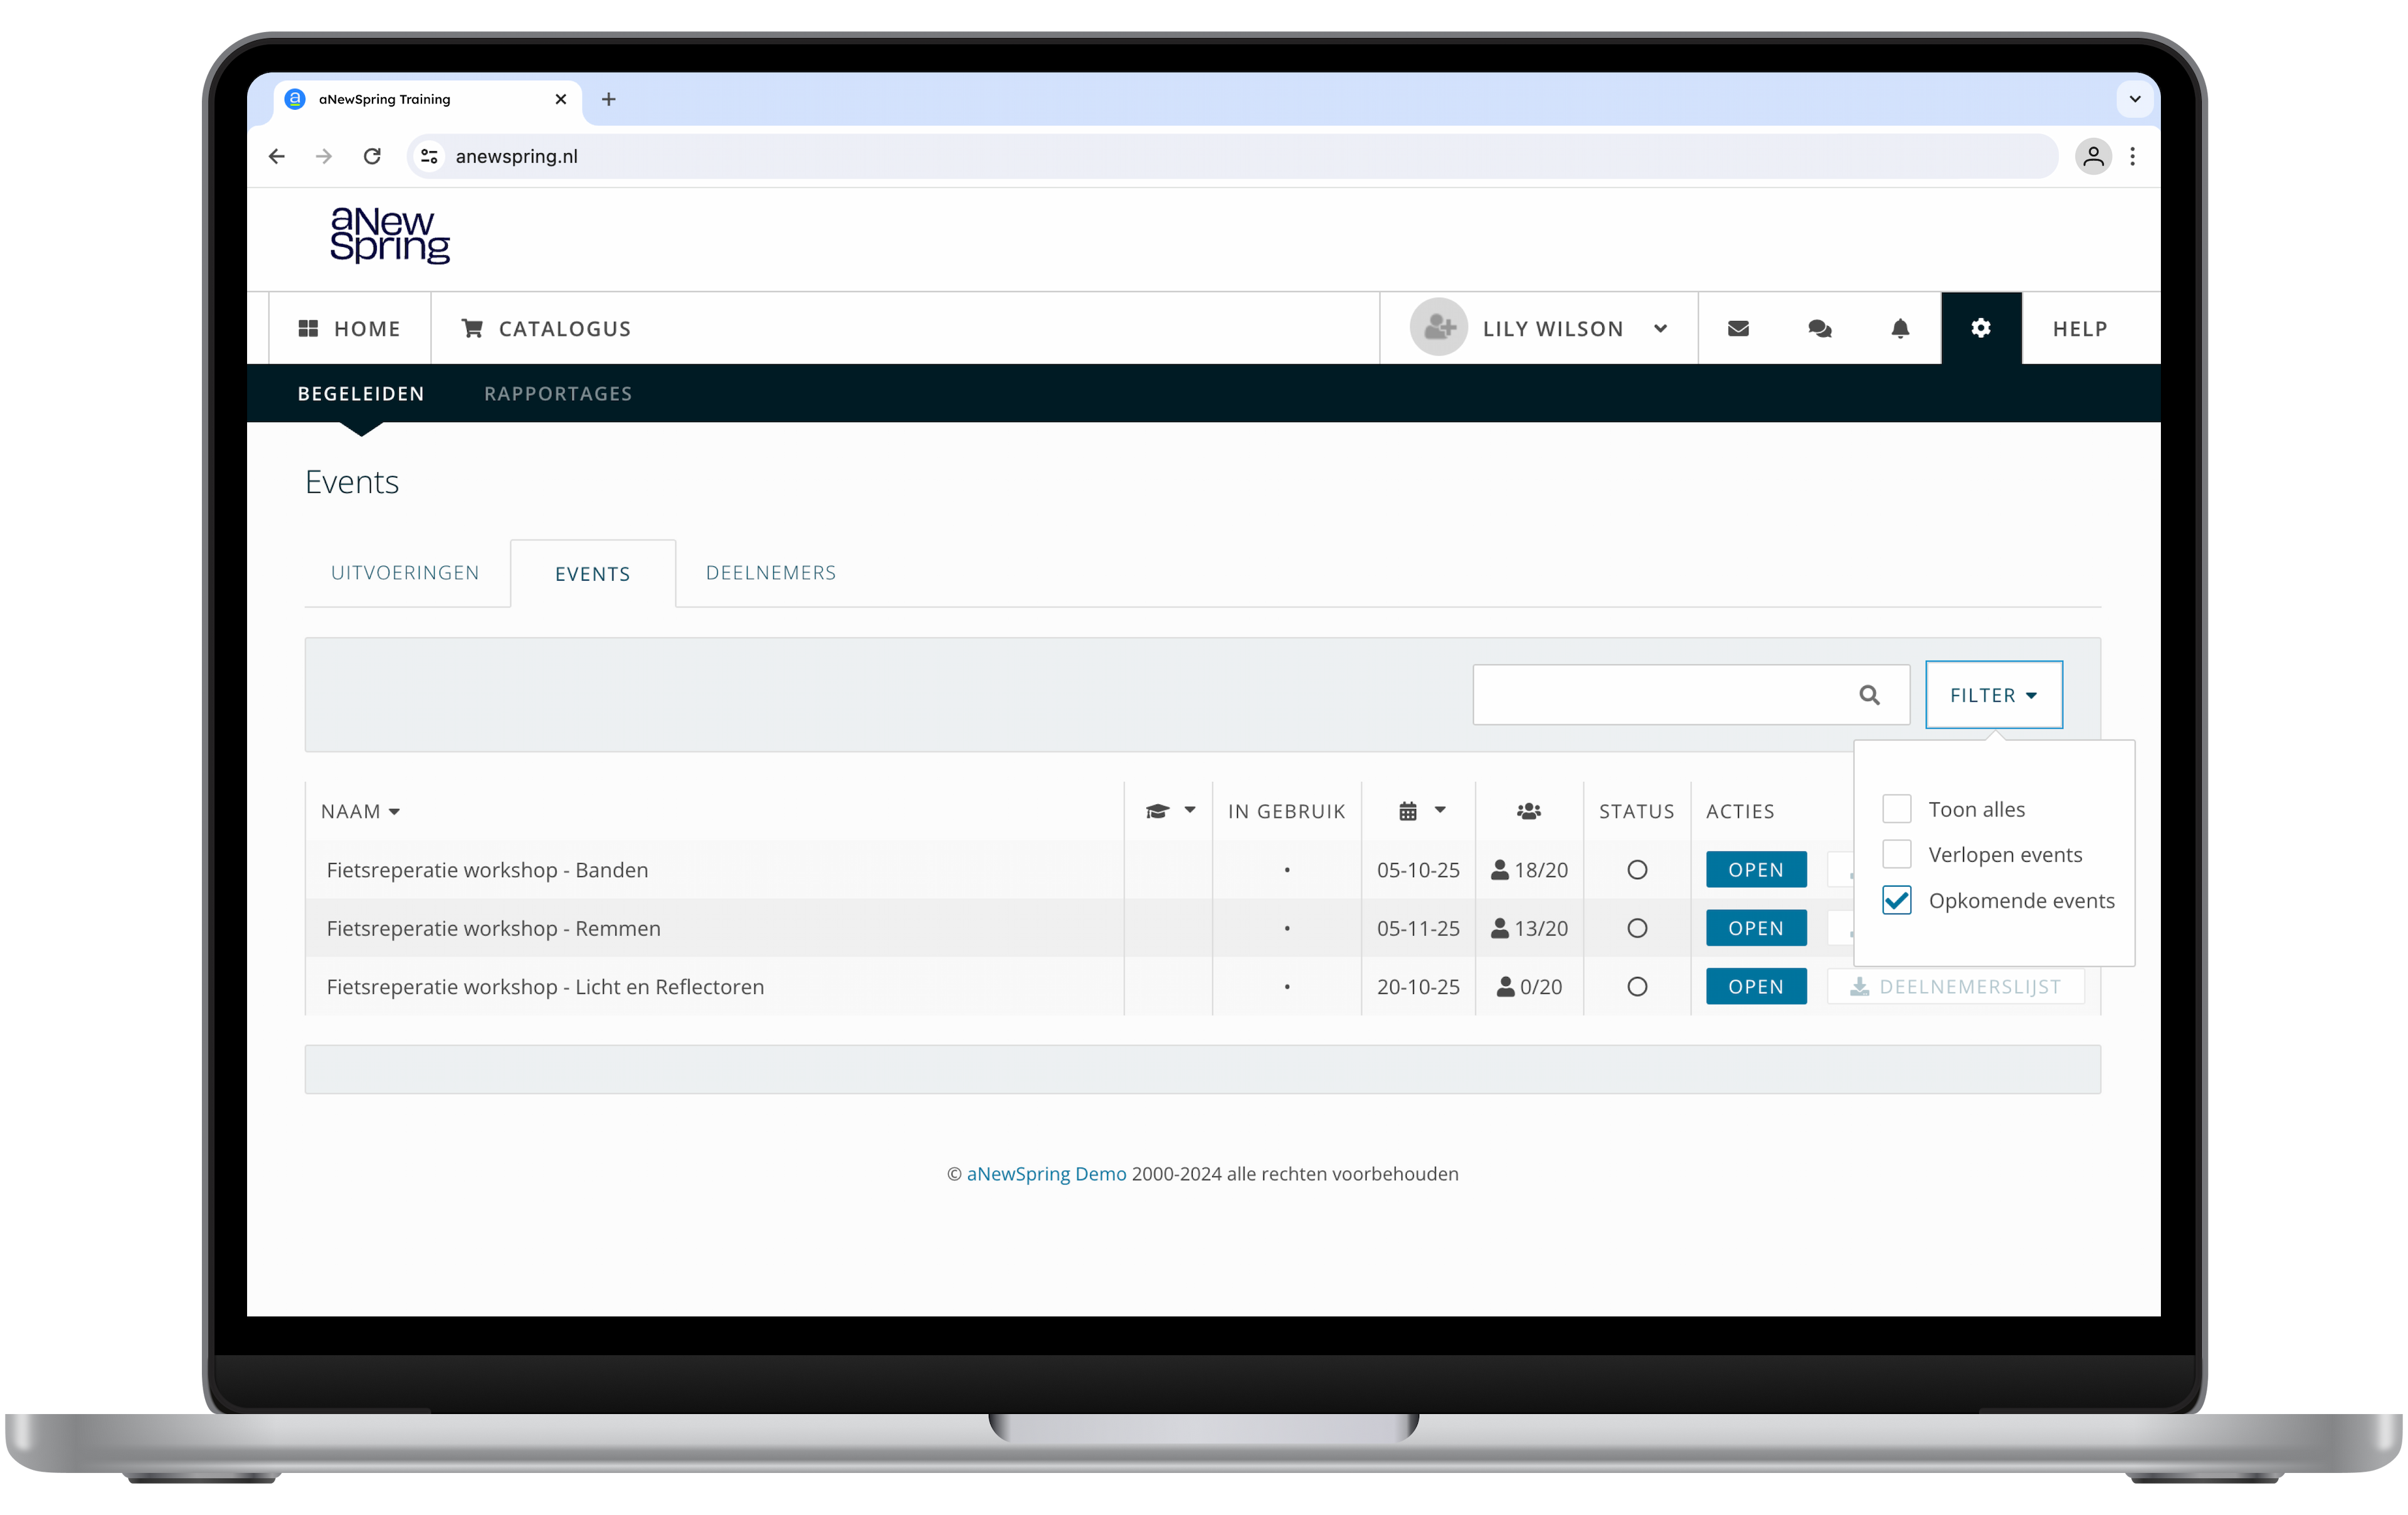This screenshot has width=2408, height=1515.
Task: Check the Verlopen events checkbox
Action: click(x=1896, y=854)
